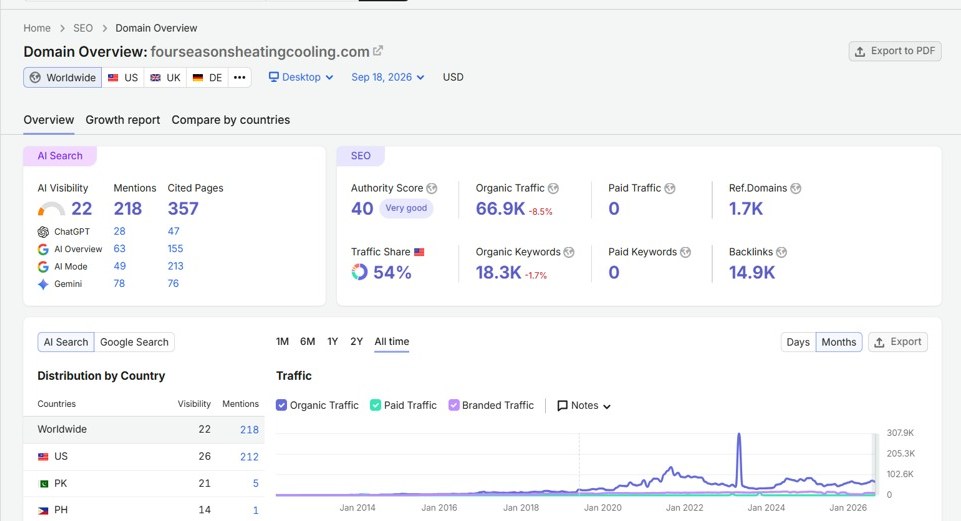Screen dimensions: 961x521
Task: Open the USD currency selector
Action: tap(453, 77)
